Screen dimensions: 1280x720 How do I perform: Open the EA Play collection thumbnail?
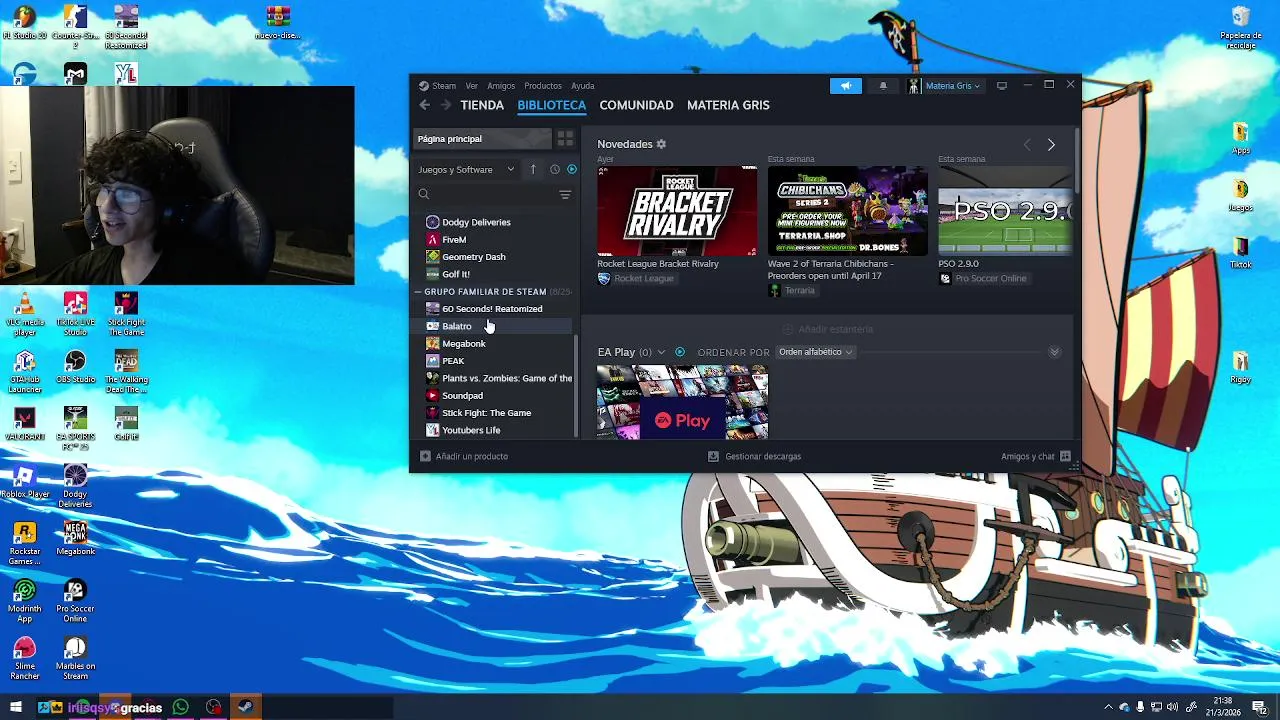coord(683,402)
